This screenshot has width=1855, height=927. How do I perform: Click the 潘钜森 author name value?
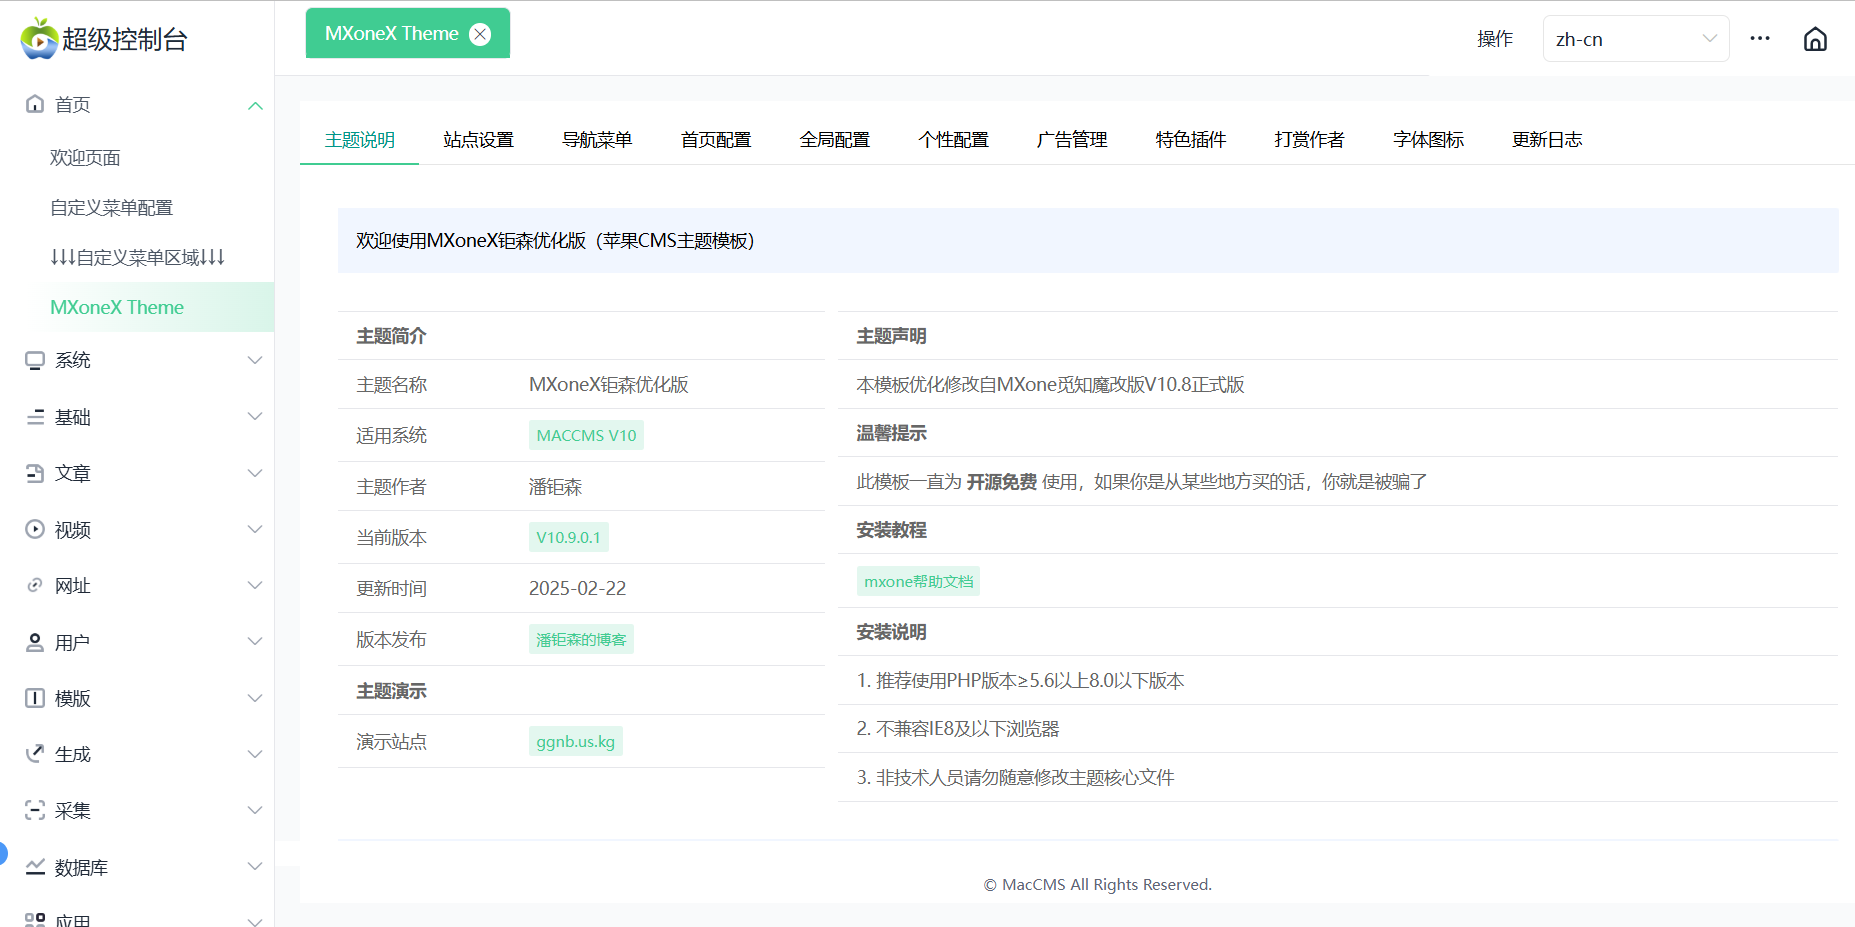[x=555, y=487]
